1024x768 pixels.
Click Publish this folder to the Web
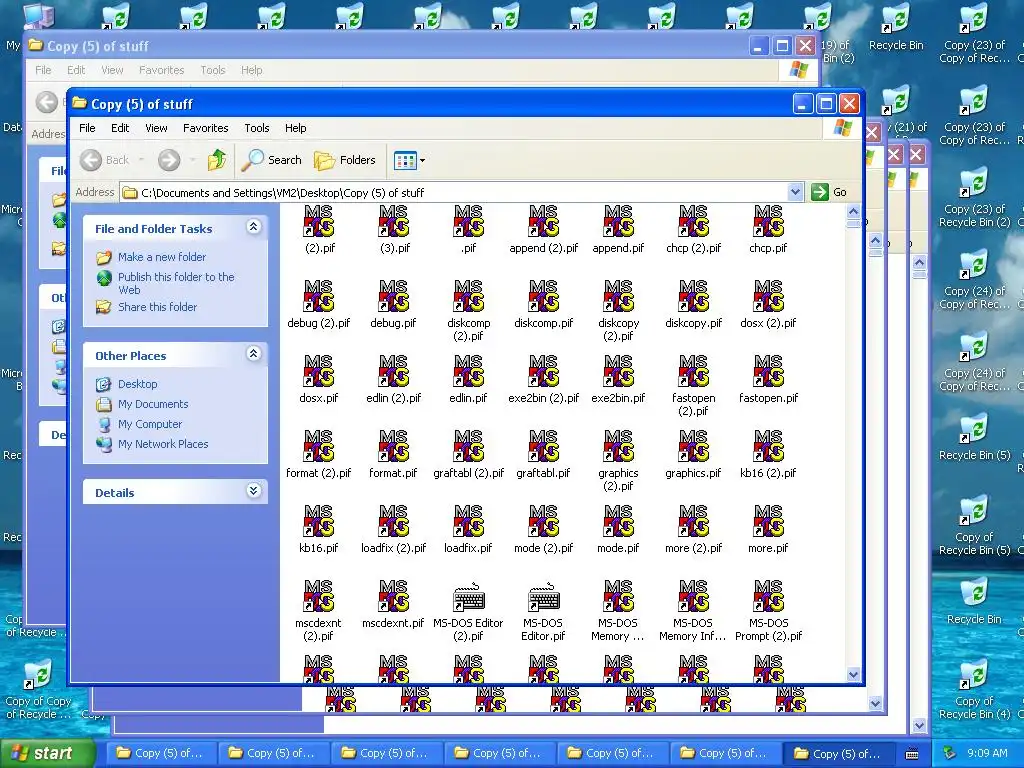tap(176, 283)
